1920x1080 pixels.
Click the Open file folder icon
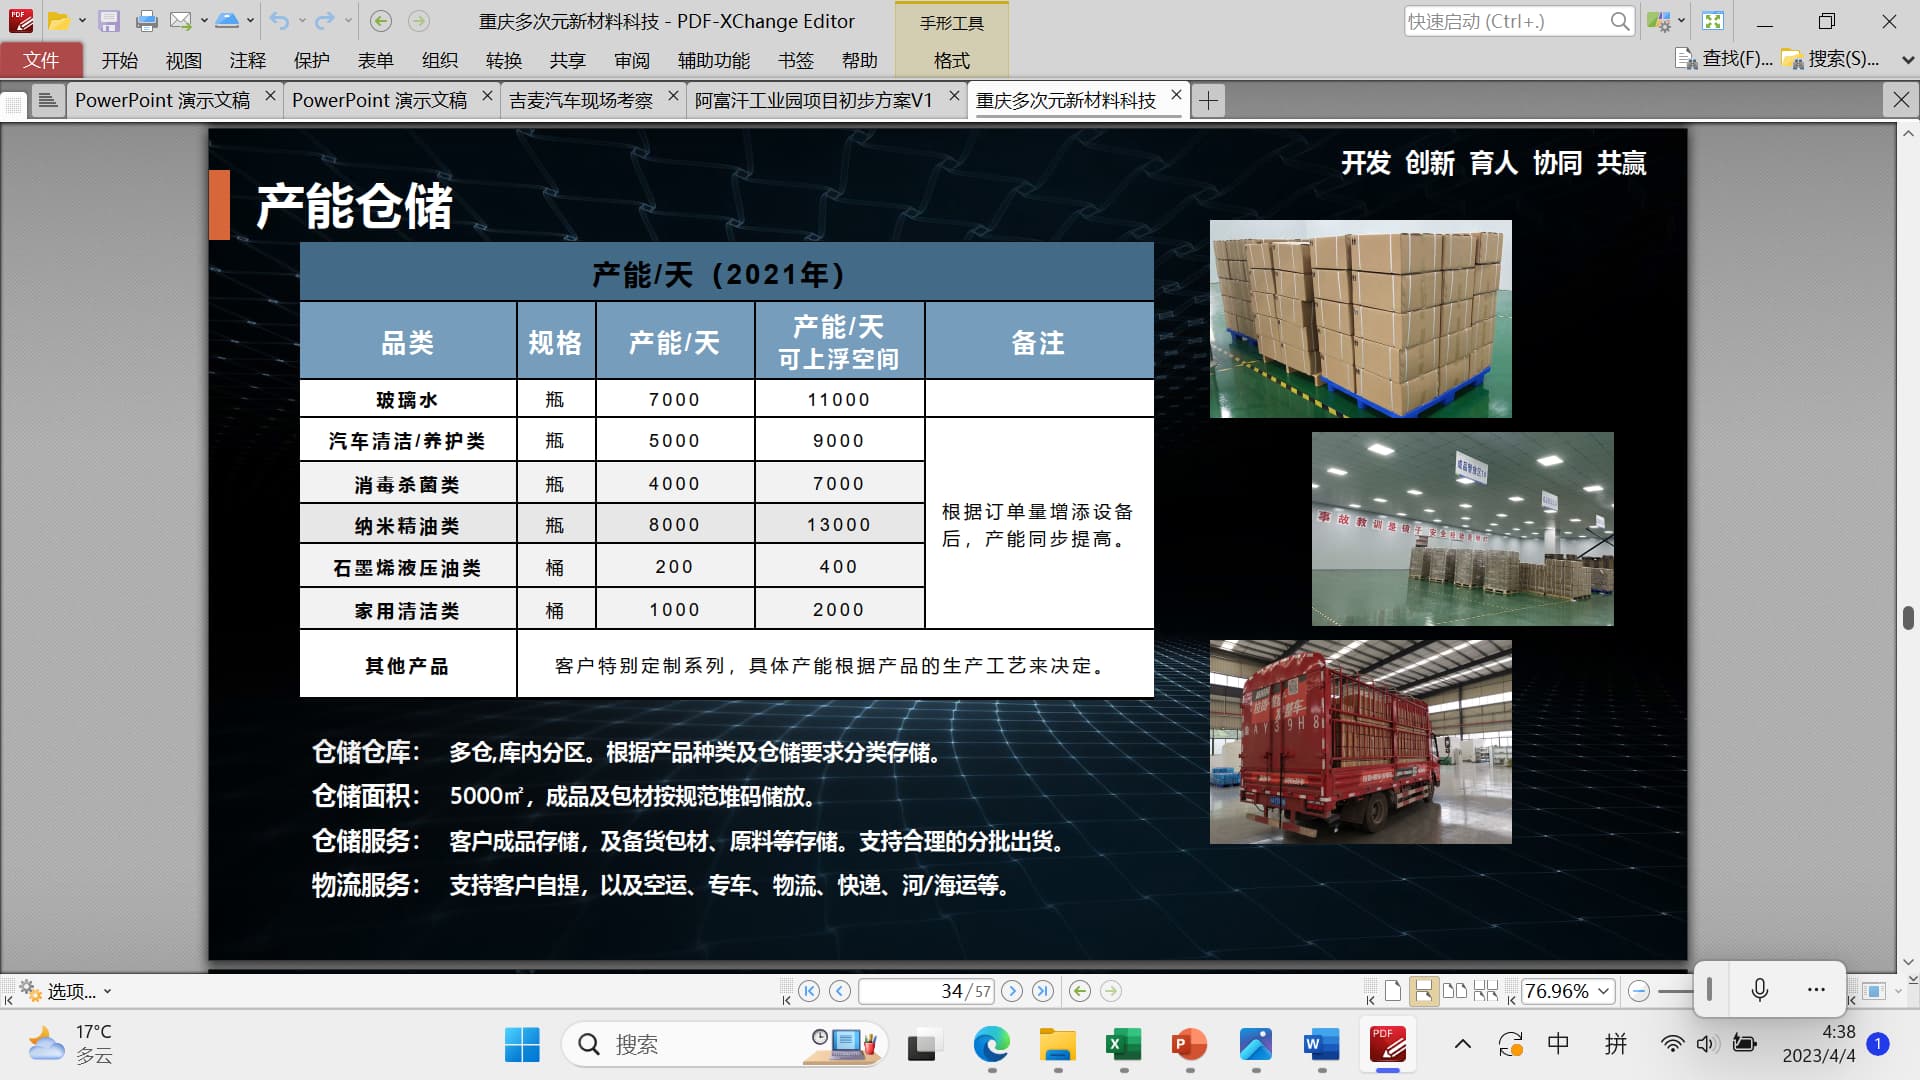pyautogui.click(x=59, y=21)
